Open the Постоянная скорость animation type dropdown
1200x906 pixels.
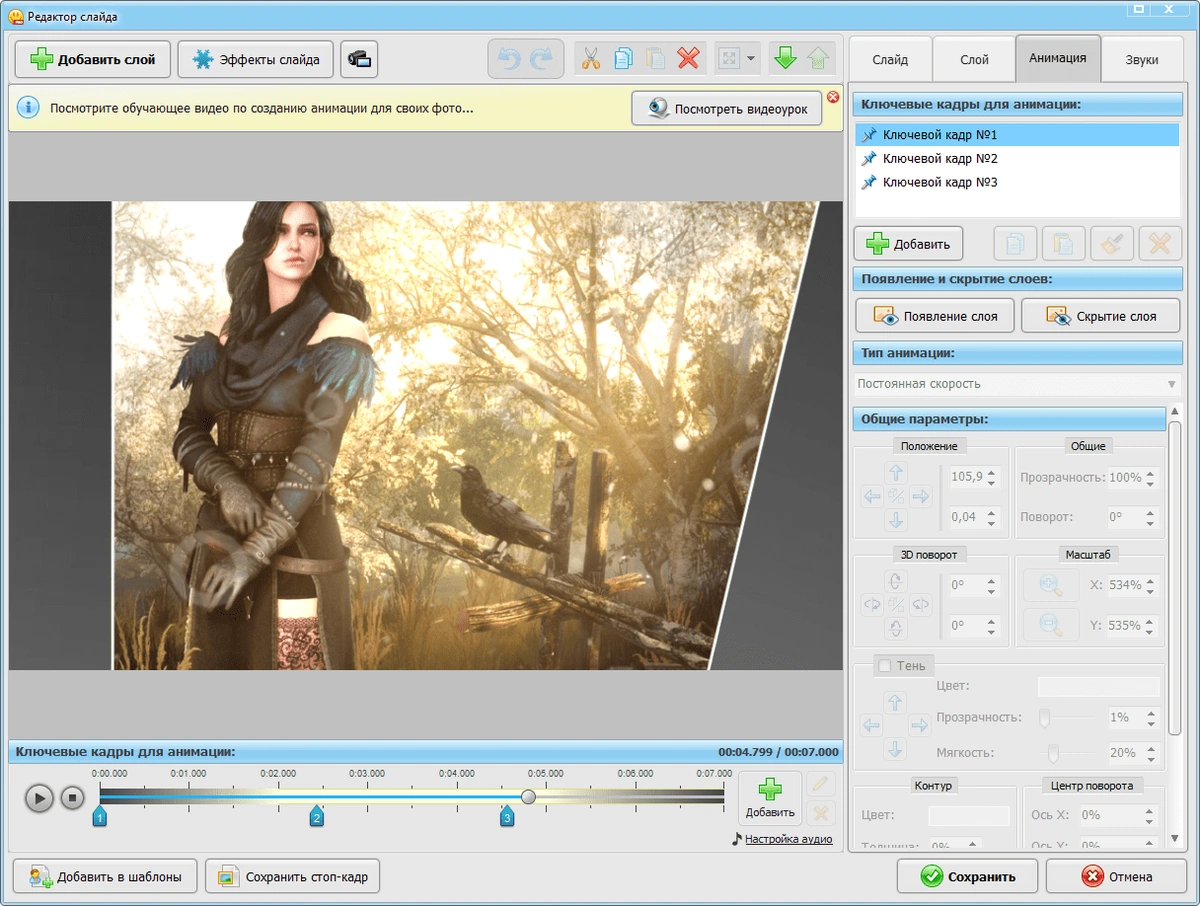[x=1017, y=384]
